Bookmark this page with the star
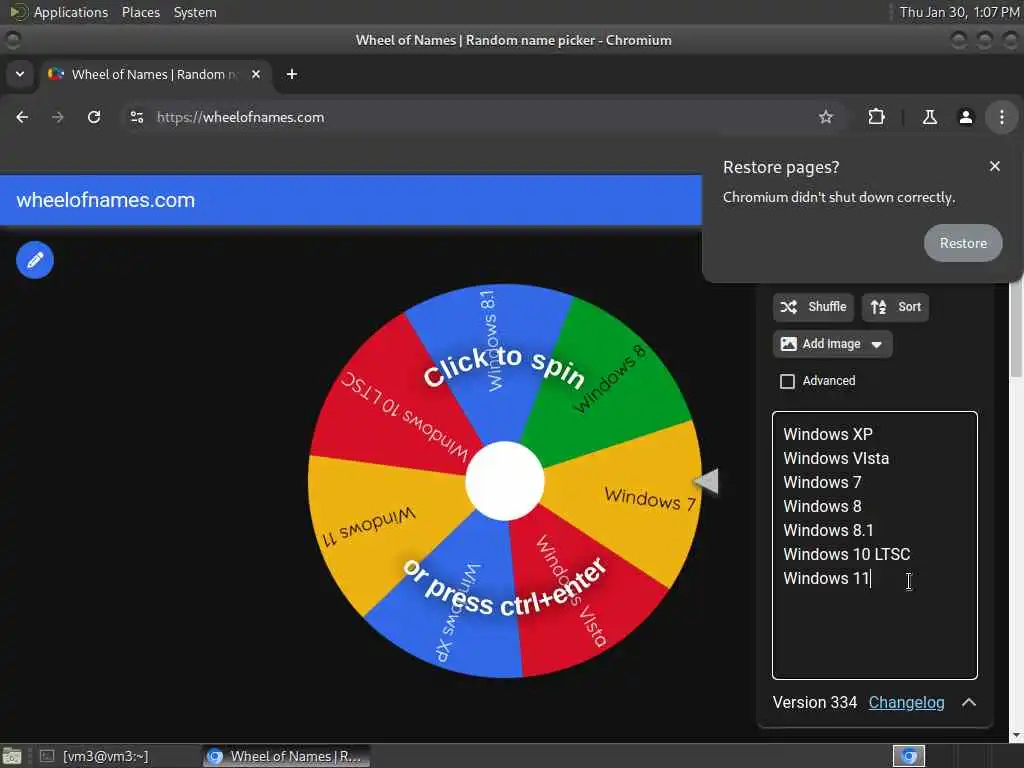Screen dimensions: 1024x768 (x=825, y=118)
